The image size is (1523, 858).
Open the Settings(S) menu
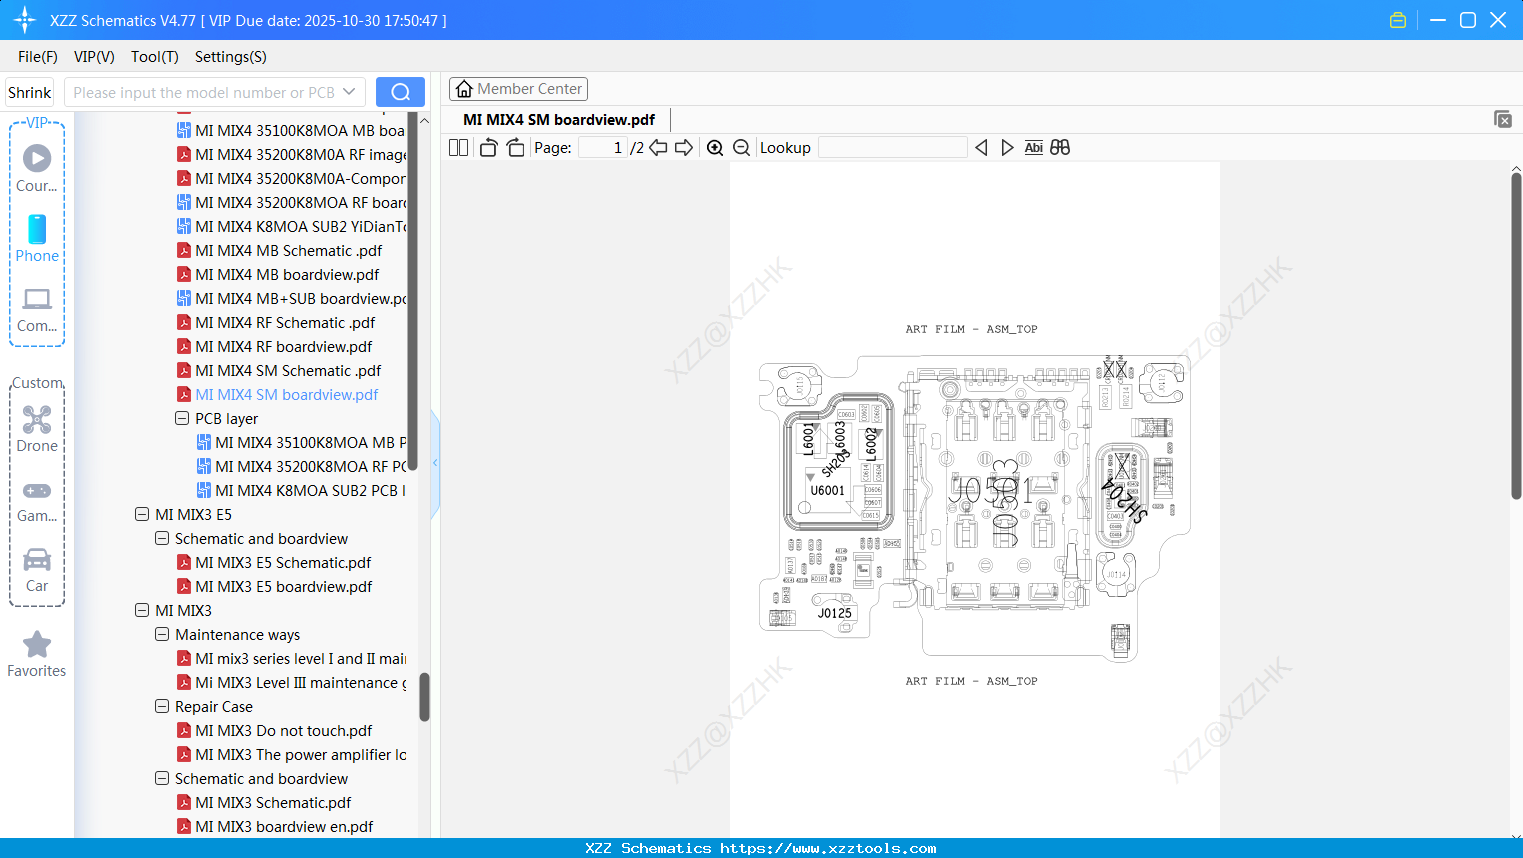pos(231,57)
